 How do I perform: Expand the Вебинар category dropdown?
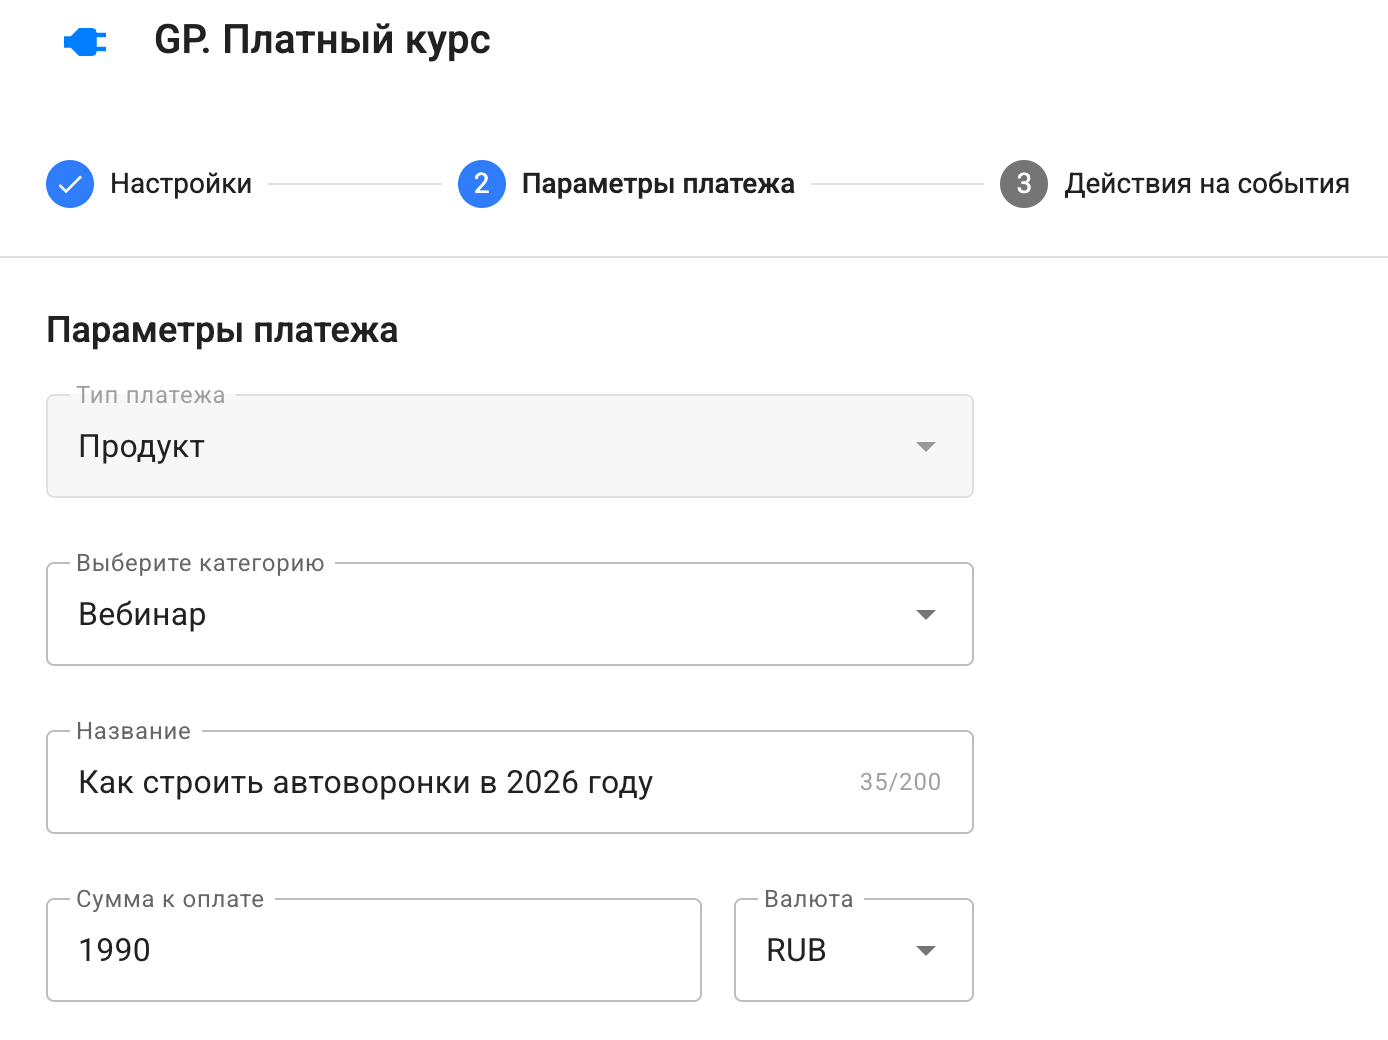coord(480,615)
